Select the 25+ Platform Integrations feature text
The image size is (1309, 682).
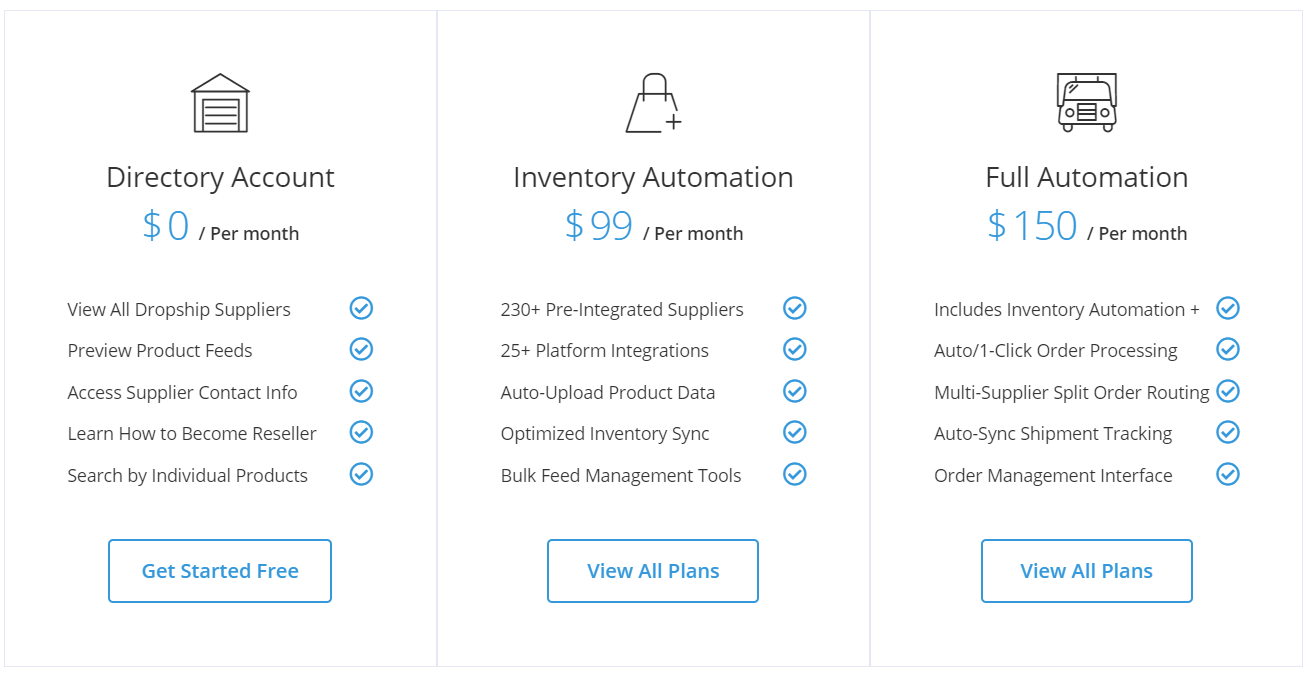pyautogui.click(x=604, y=350)
